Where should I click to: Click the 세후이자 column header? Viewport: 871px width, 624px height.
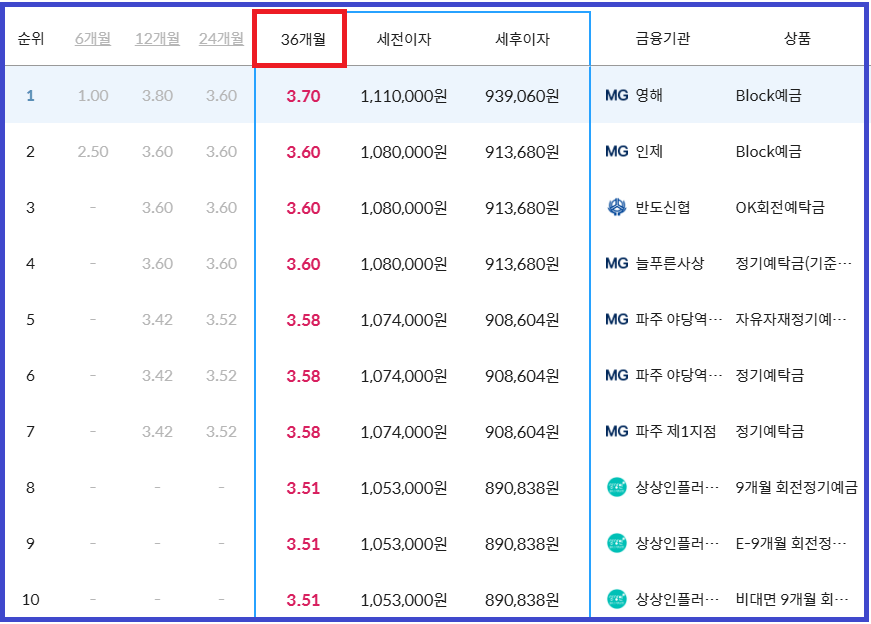point(522,39)
